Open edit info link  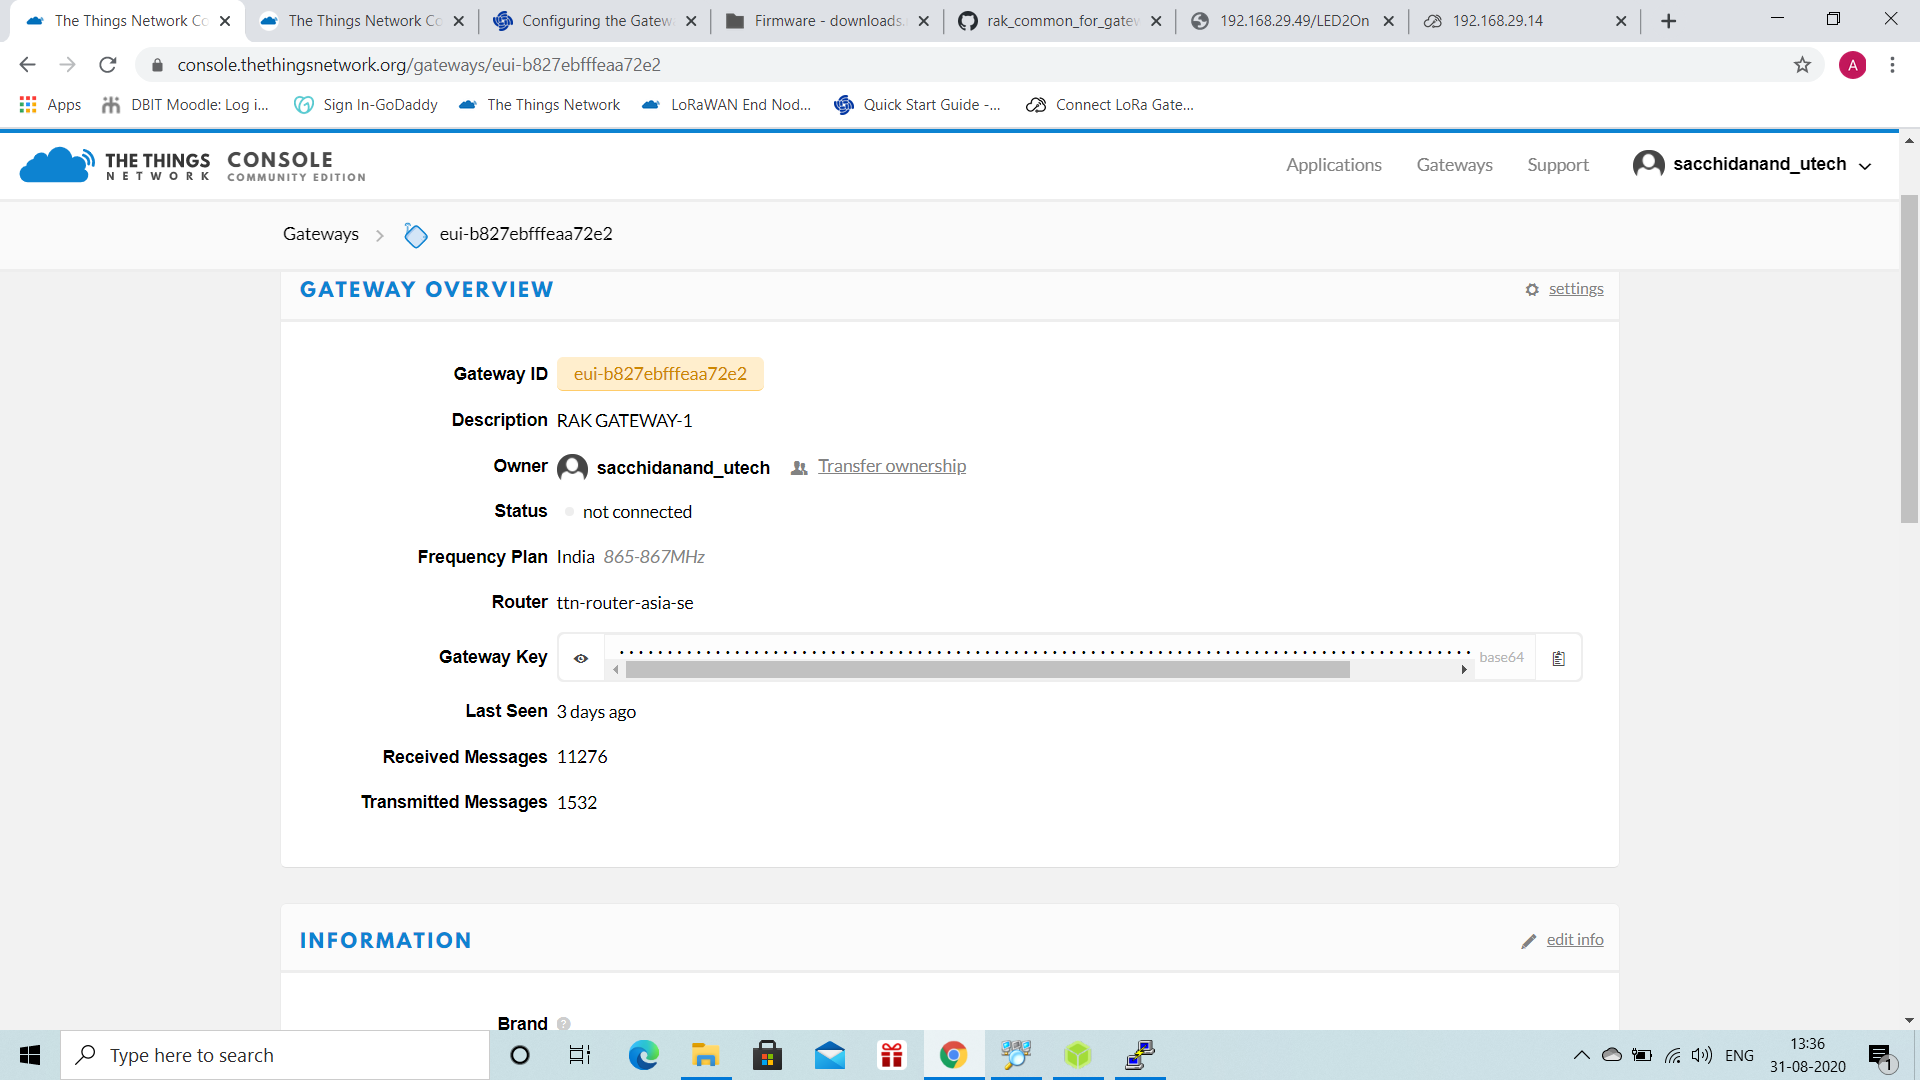[1575, 940]
